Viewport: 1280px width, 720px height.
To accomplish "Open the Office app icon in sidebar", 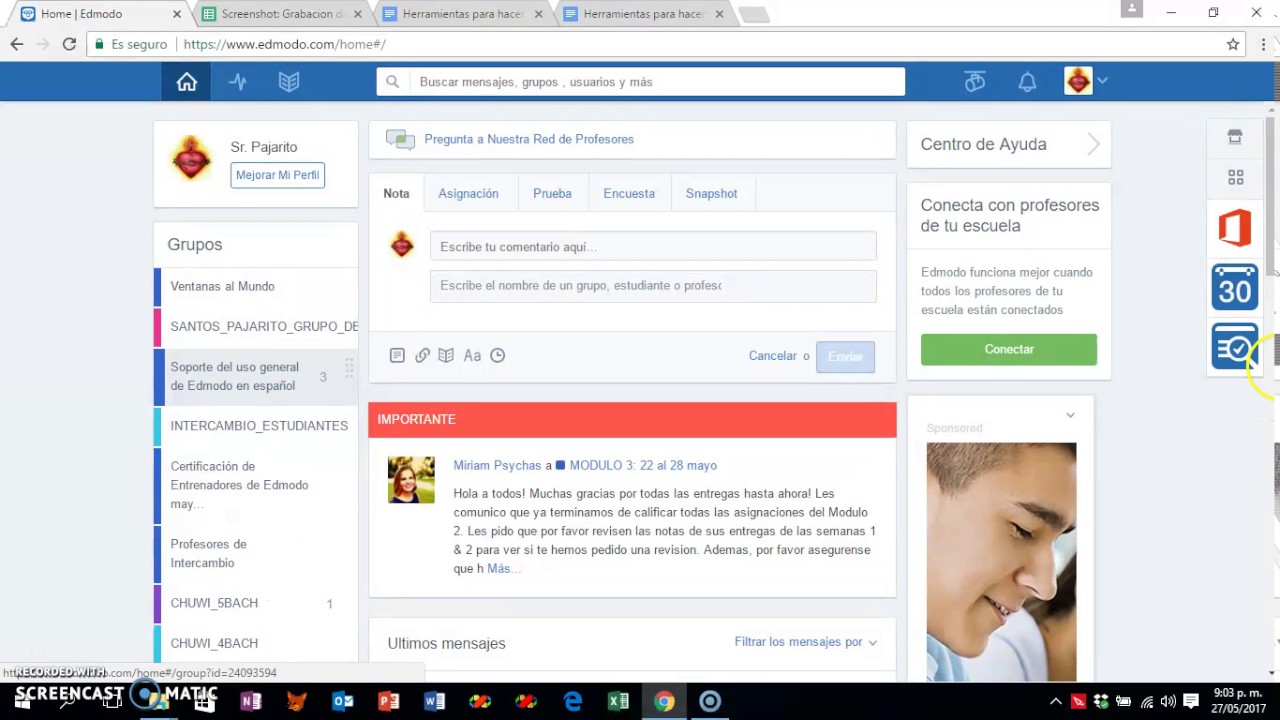I will tap(1235, 228).
